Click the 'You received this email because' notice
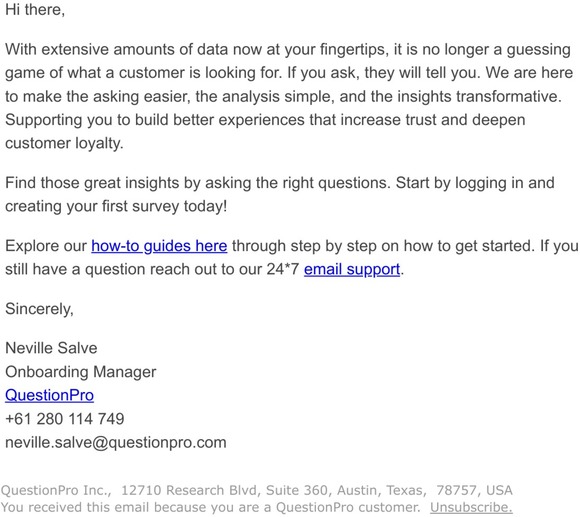Screen dimensions: 580x517 tap(210, 507)
